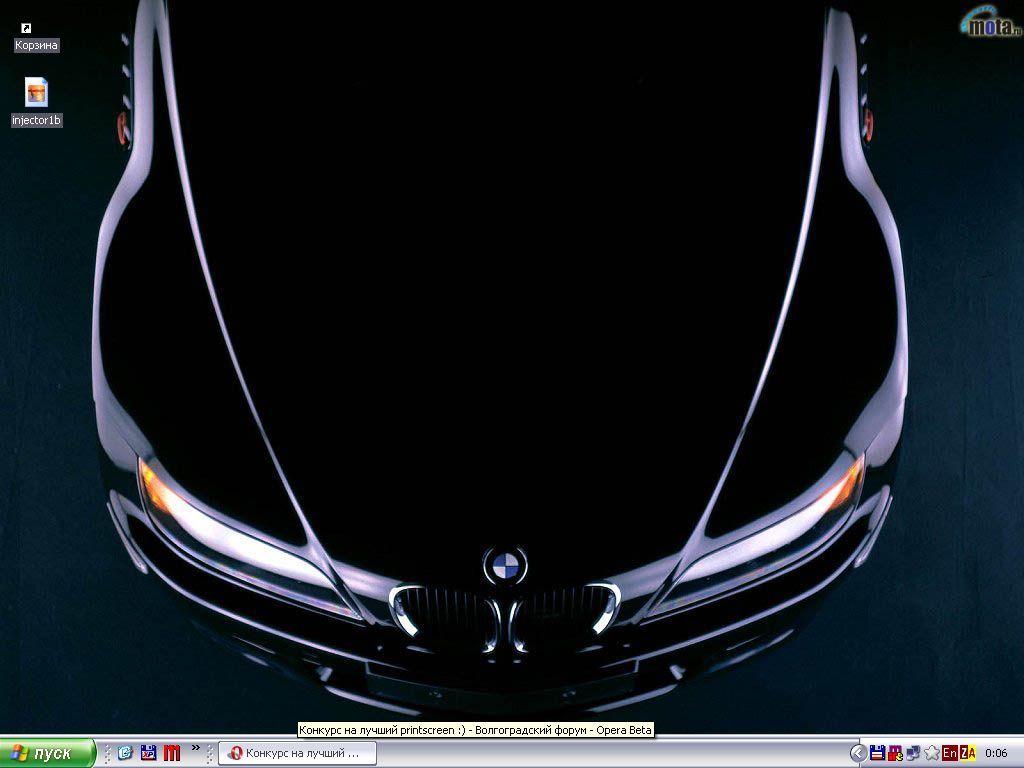Open the blue floppy disk tray icon

point(877,754)
